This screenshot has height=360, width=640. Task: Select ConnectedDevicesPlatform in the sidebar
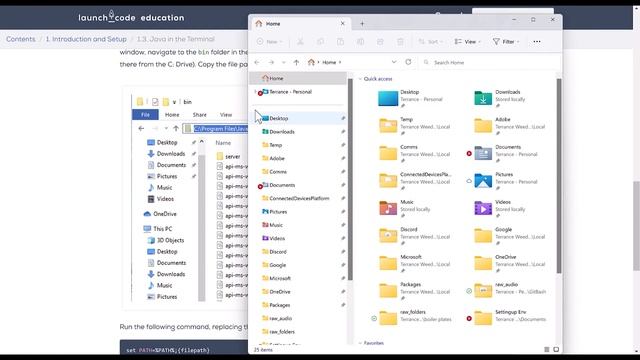pos(298,198)
